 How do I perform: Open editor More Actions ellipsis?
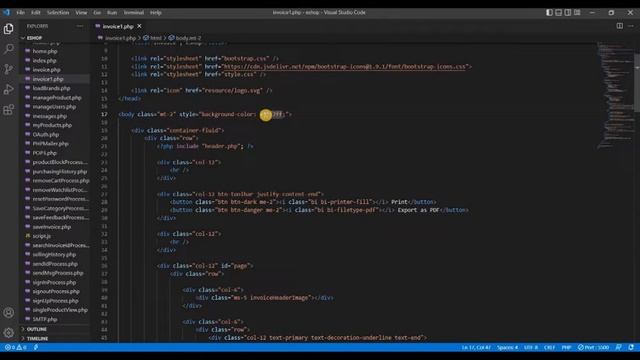tap(631, 26)
